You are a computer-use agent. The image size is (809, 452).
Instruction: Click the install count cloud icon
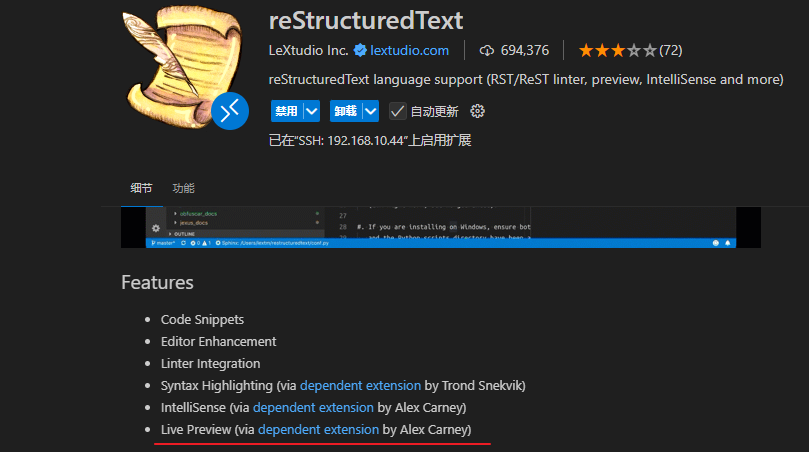pyautogui.click(x=487, y=51)
